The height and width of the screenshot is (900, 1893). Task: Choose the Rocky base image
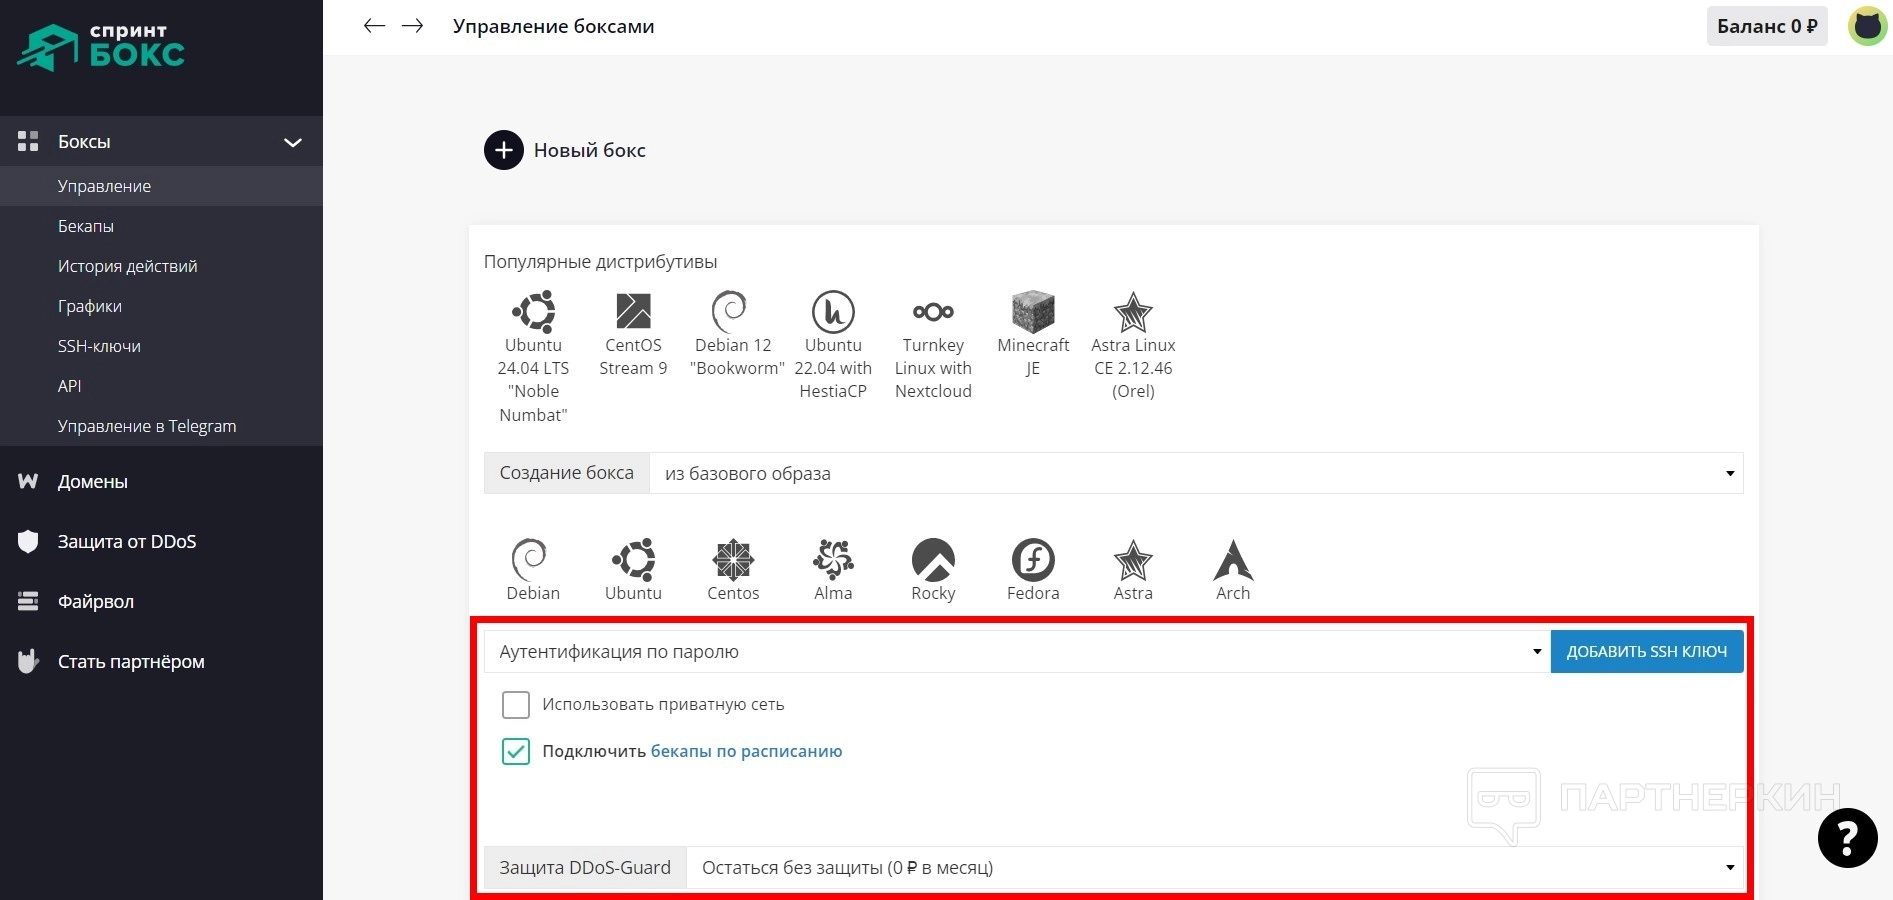[x=933, y=570]
